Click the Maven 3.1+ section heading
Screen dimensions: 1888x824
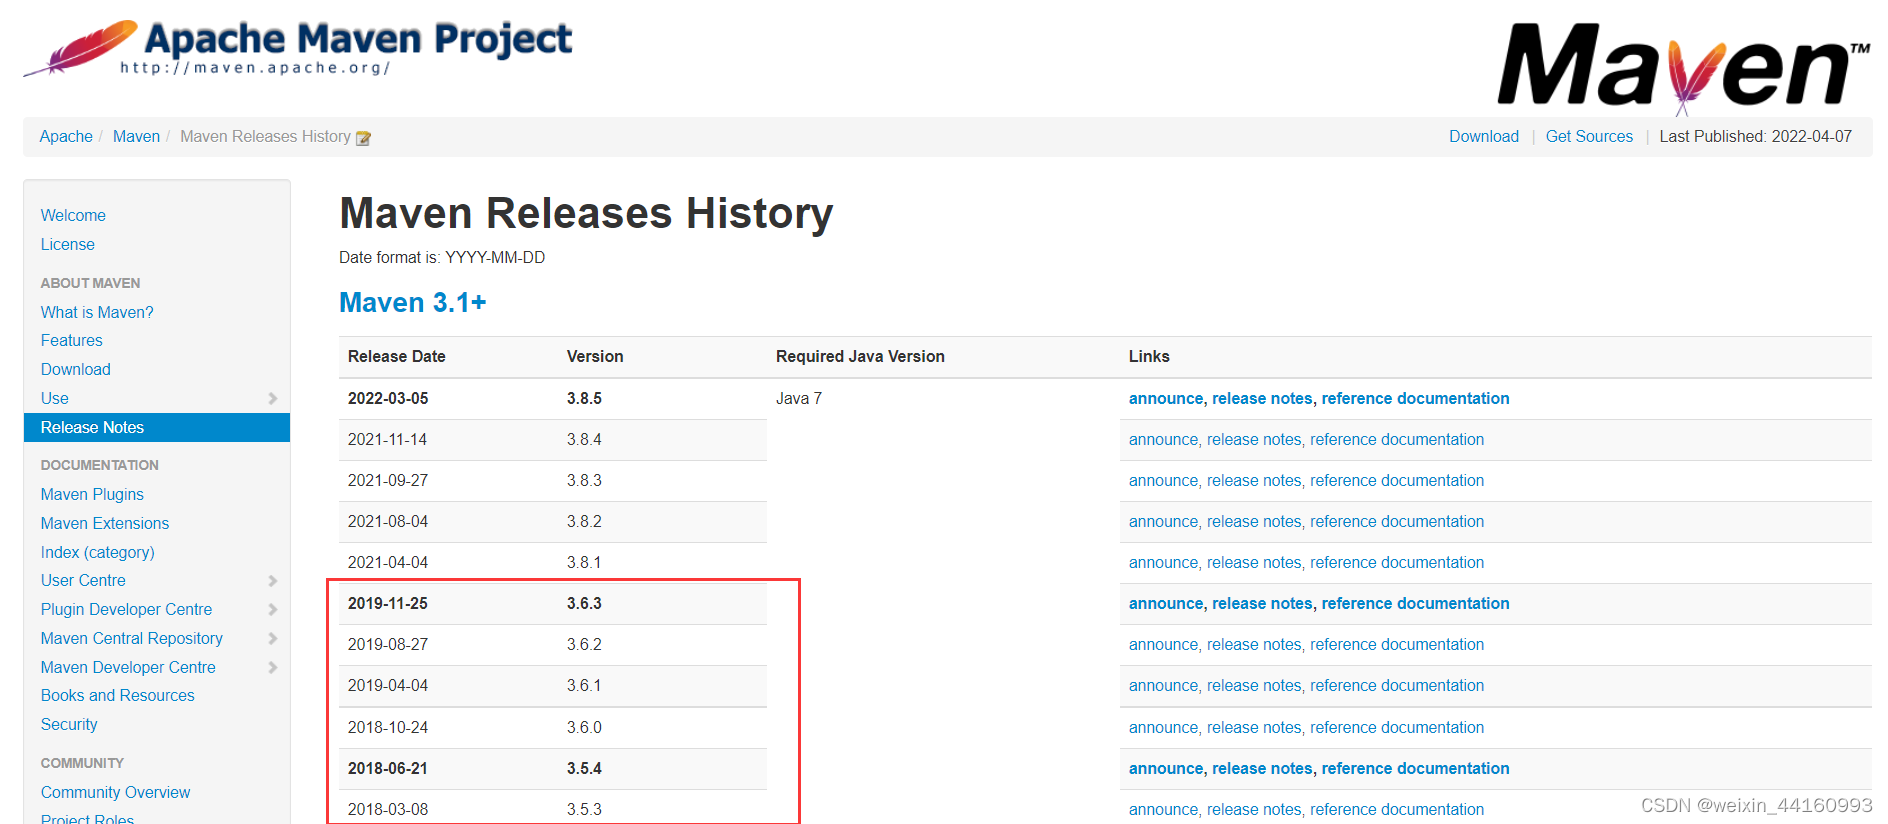pos(413,302)
